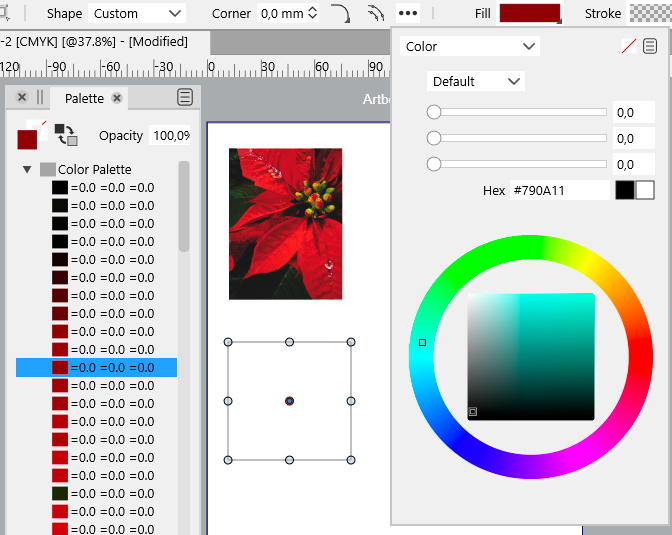Click the Fill color swatch in toolbar

click(x=530, y=14)
